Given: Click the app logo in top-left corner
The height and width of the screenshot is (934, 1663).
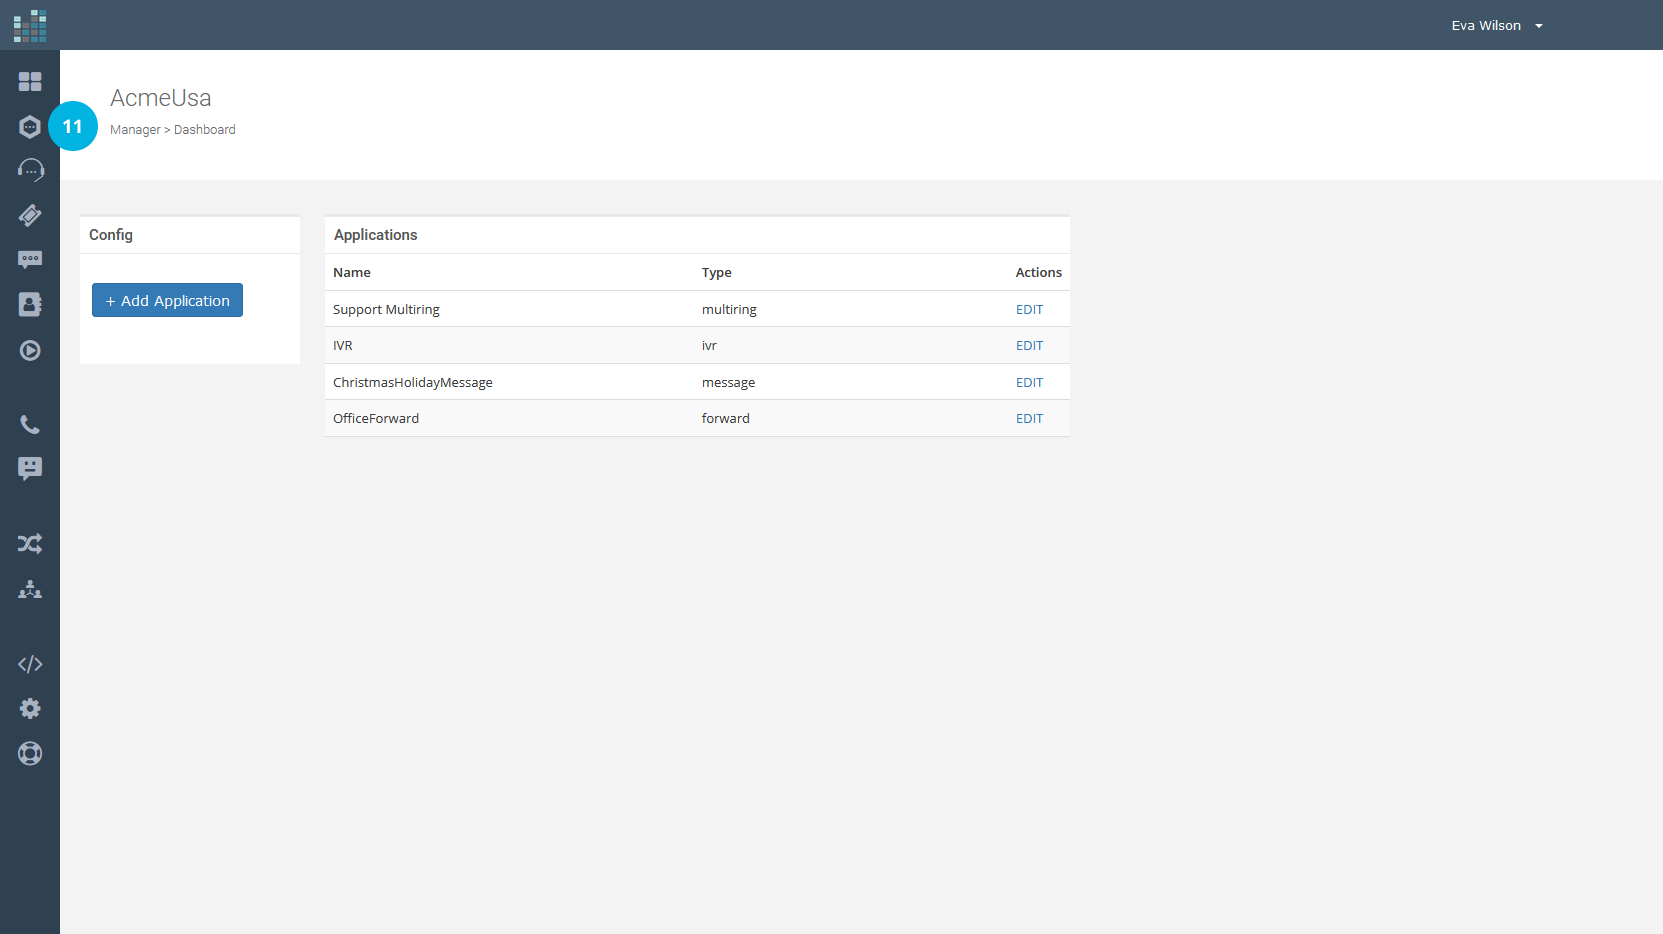Looking at the screenshot, I should (x=30, y=26).
